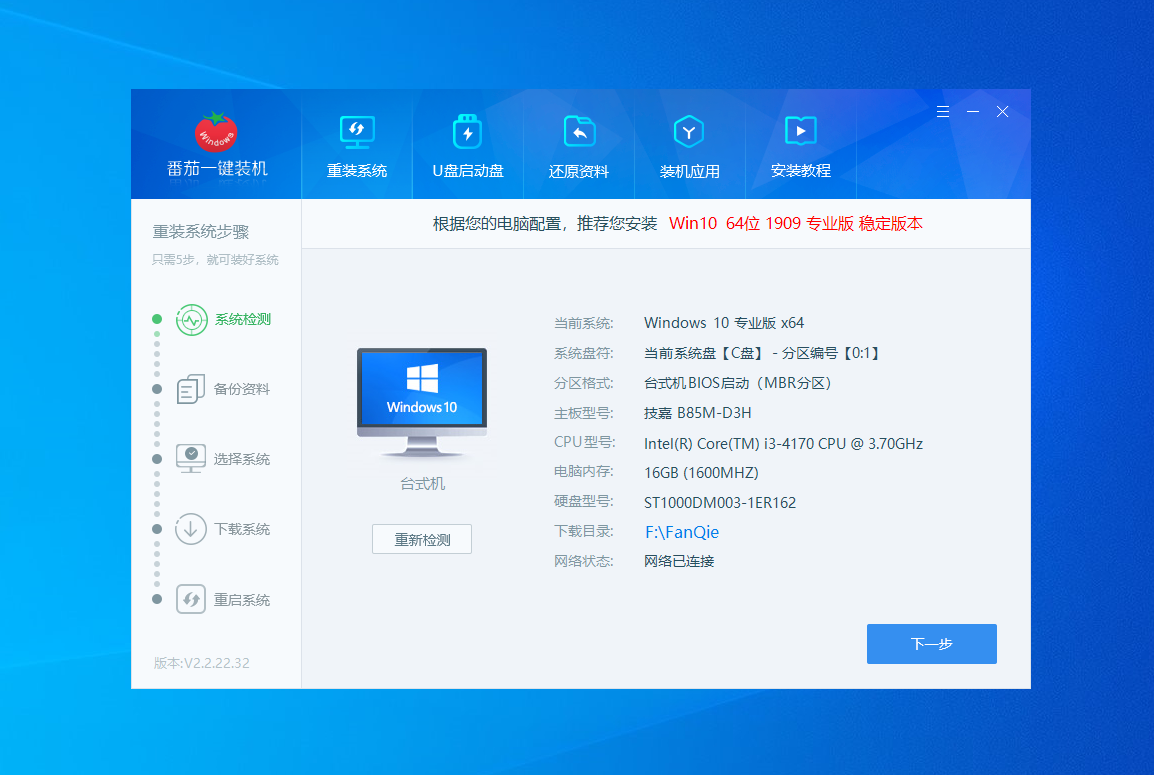Select the 下载系统 download arrow icon

191,529
